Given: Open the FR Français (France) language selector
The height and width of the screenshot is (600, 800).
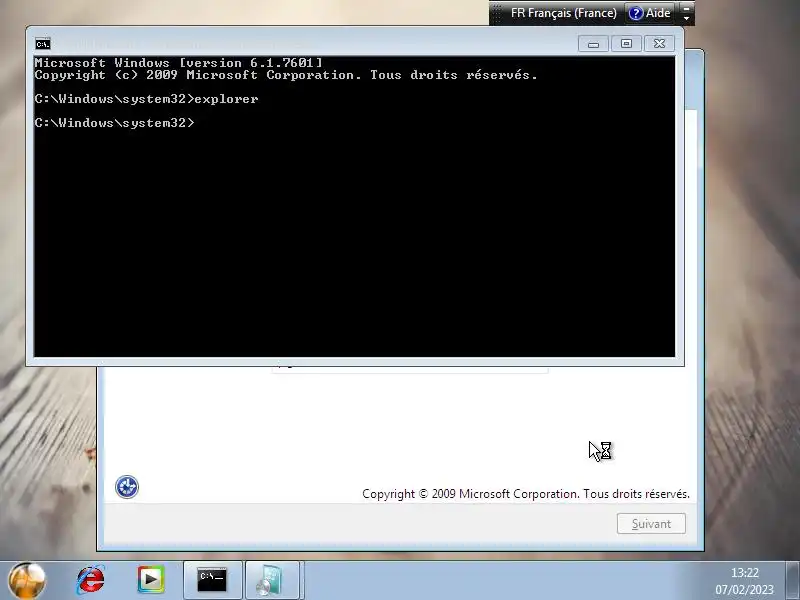Looking at the screenshot, I should coord(563,13).
